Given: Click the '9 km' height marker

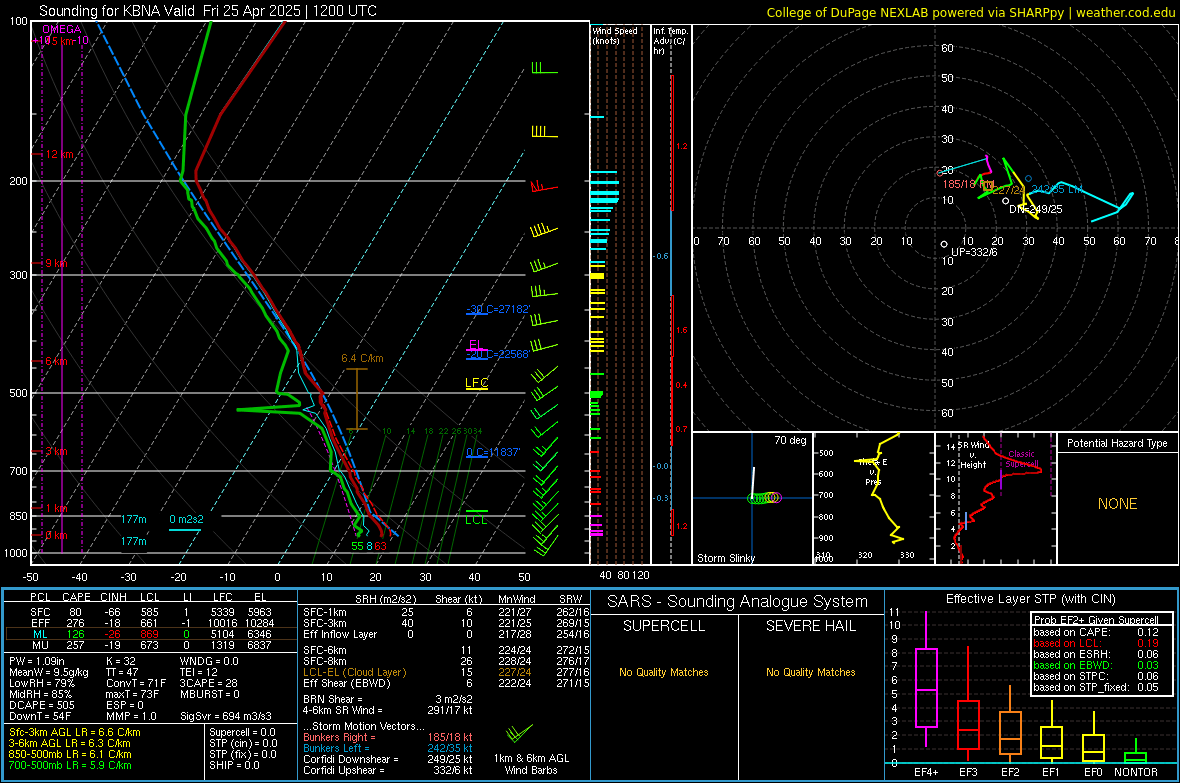Looking at the screenshot, I should pos(56,264).
